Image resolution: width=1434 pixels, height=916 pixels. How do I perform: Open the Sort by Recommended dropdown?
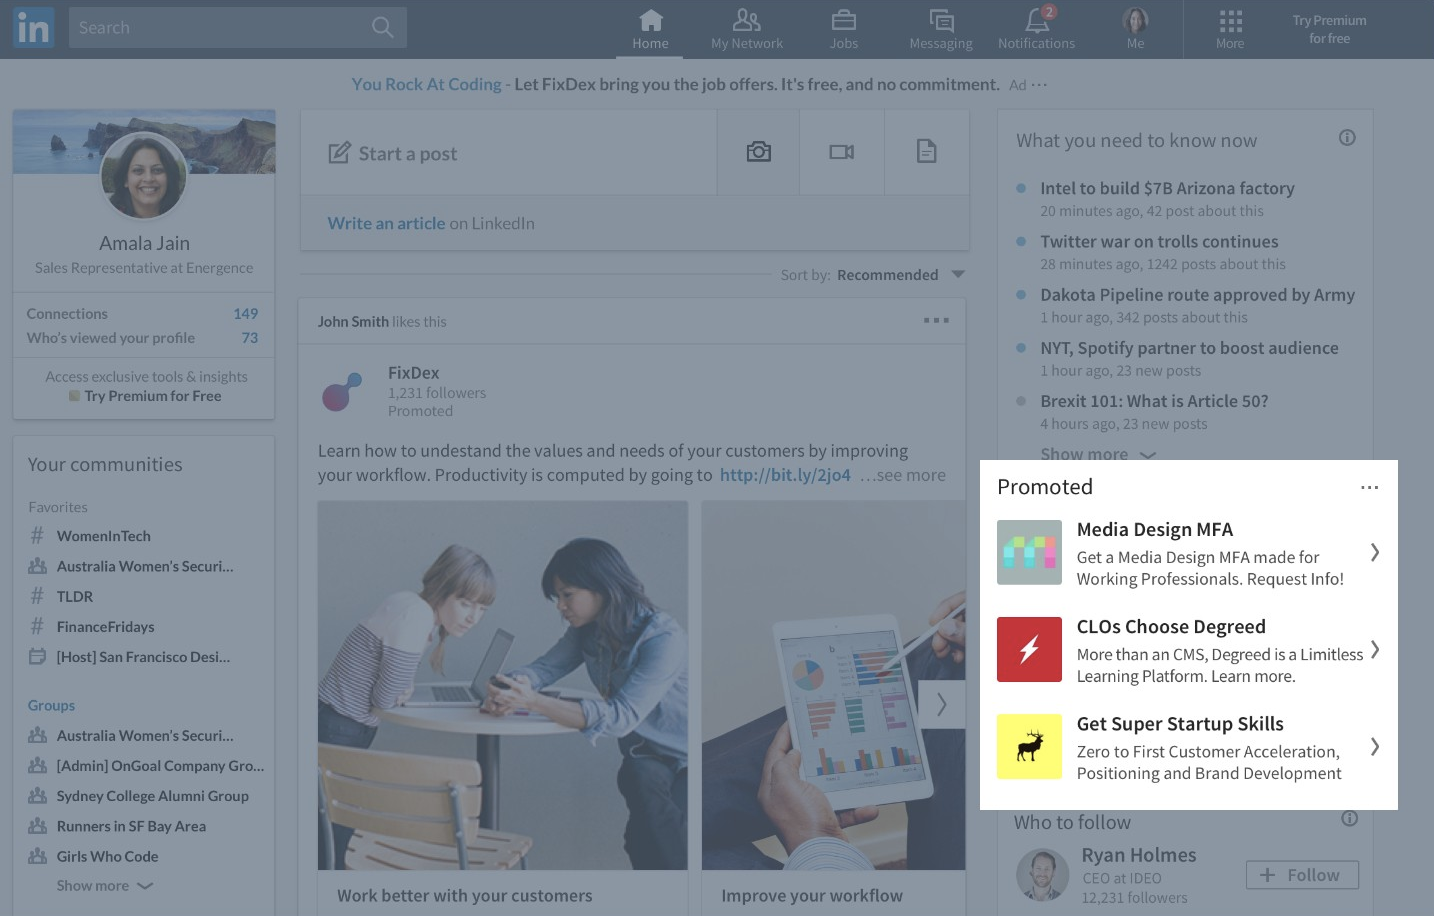[x=958, y=275]
